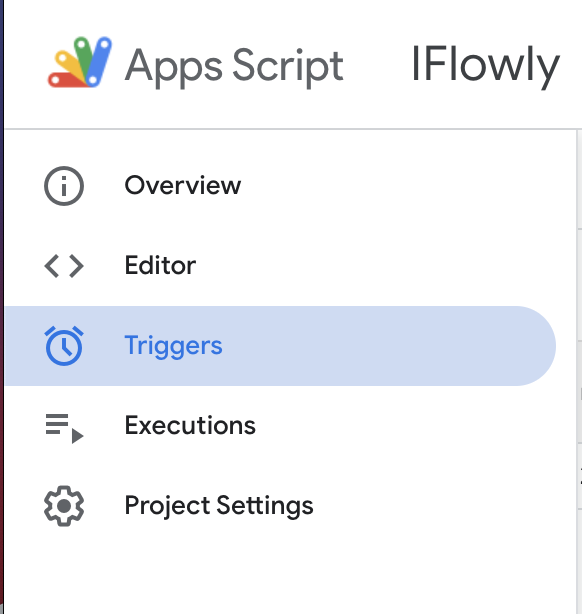Select the Triggers text label
Image resolution: width=582 pixels, height=614 pixels.
point(174,346)
